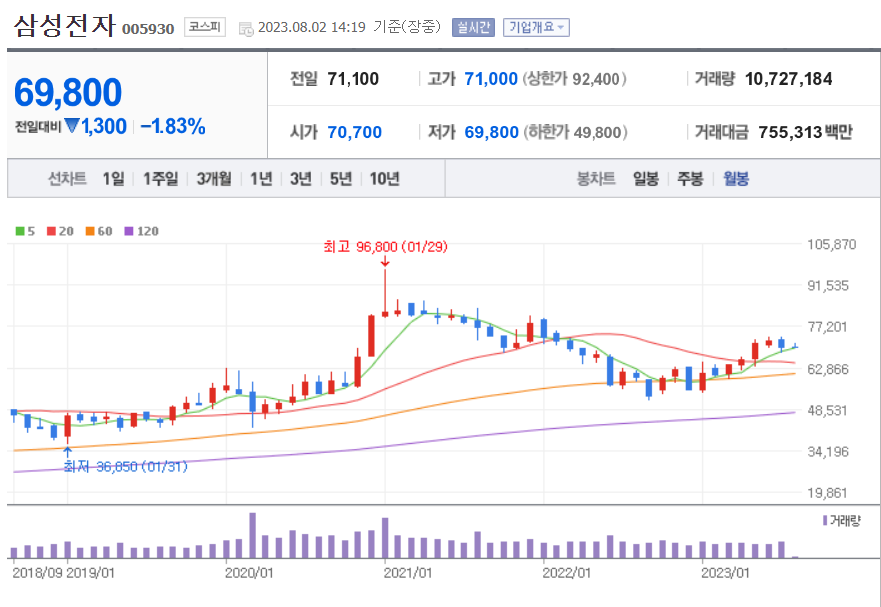Click the 2020/01 date axis label
The image size is (881, 607).
[x=248, y=573]
